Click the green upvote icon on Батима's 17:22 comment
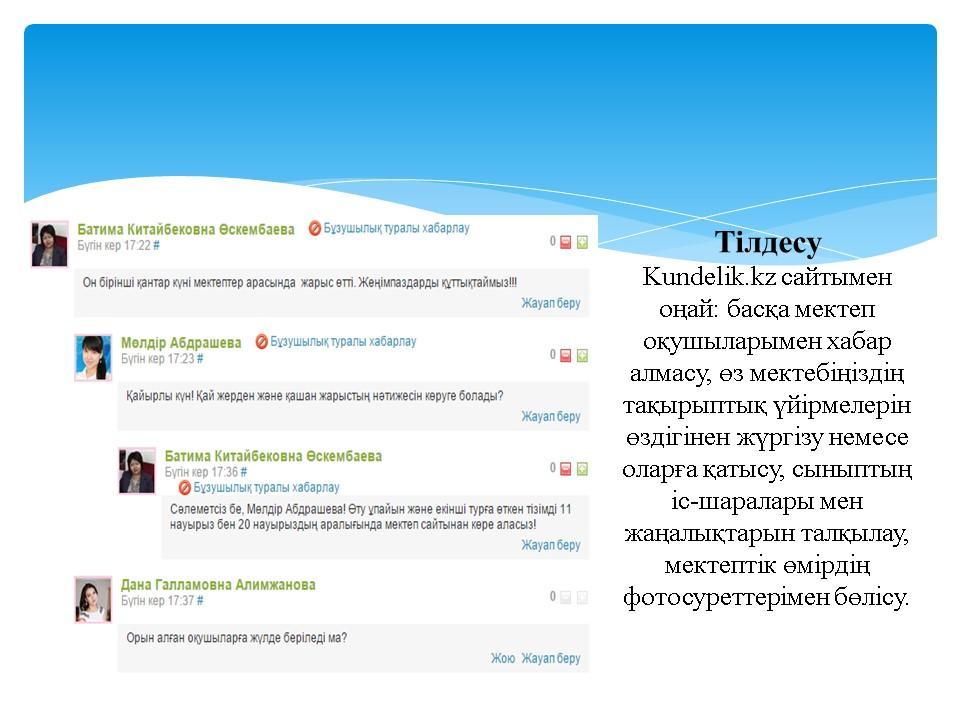The width and height of the screenshot is (960, 720). (x=582, y=242)
